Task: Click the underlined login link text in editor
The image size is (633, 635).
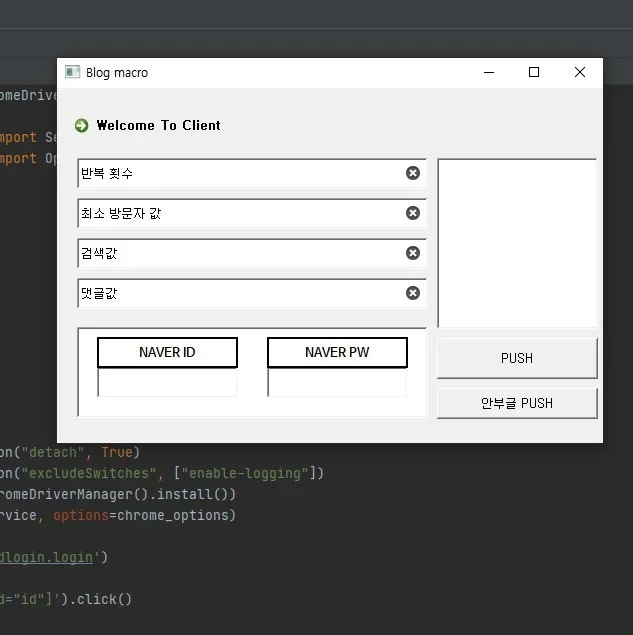Action: 46,558
